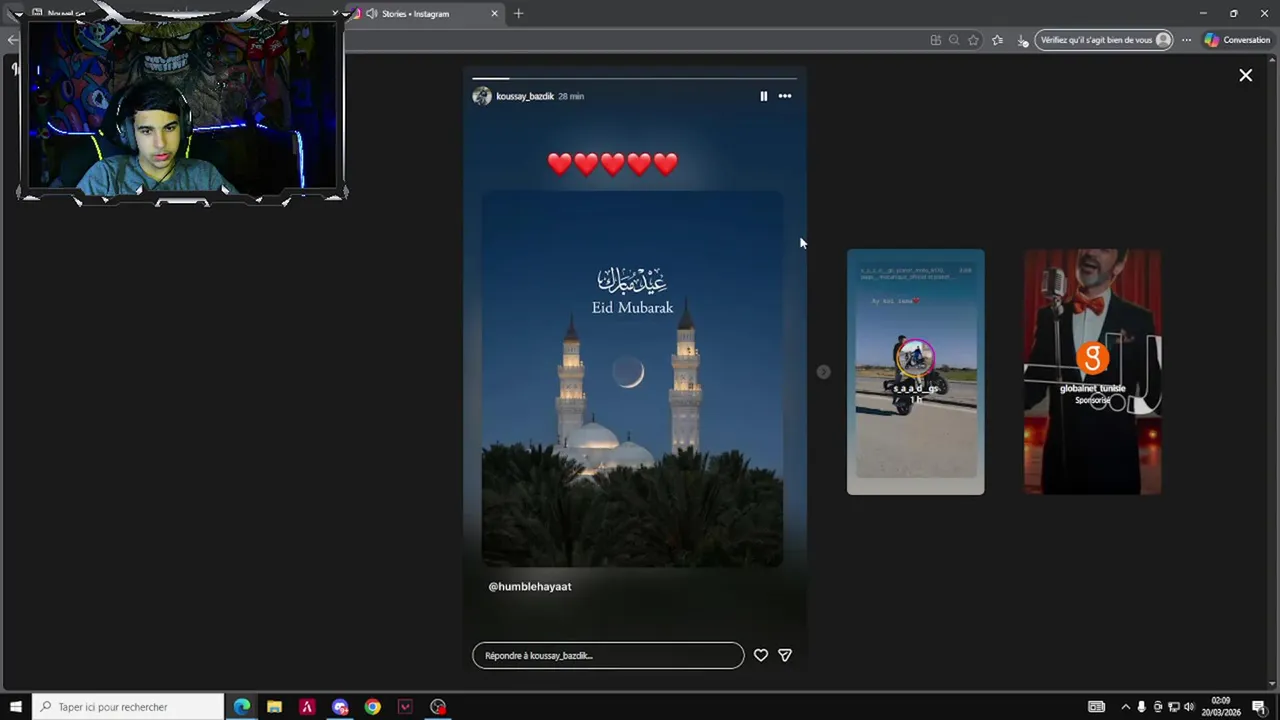Add page to favorites star

[x=973, y=40]
